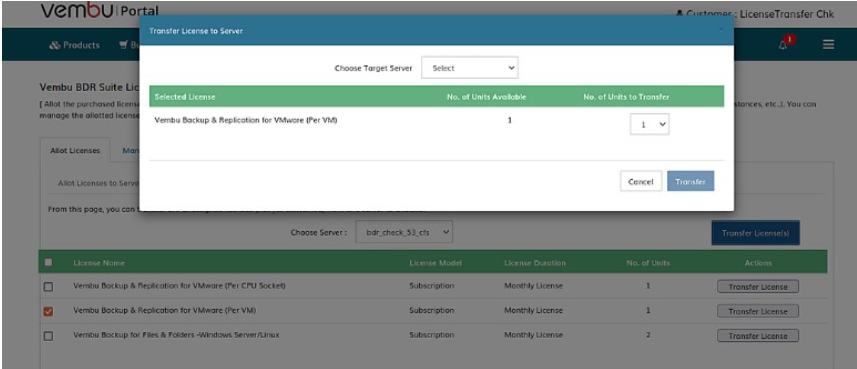This screenshot has width=857, height=369.
Task: Click the blue Transfer button in the dialog
Action: 690,181
